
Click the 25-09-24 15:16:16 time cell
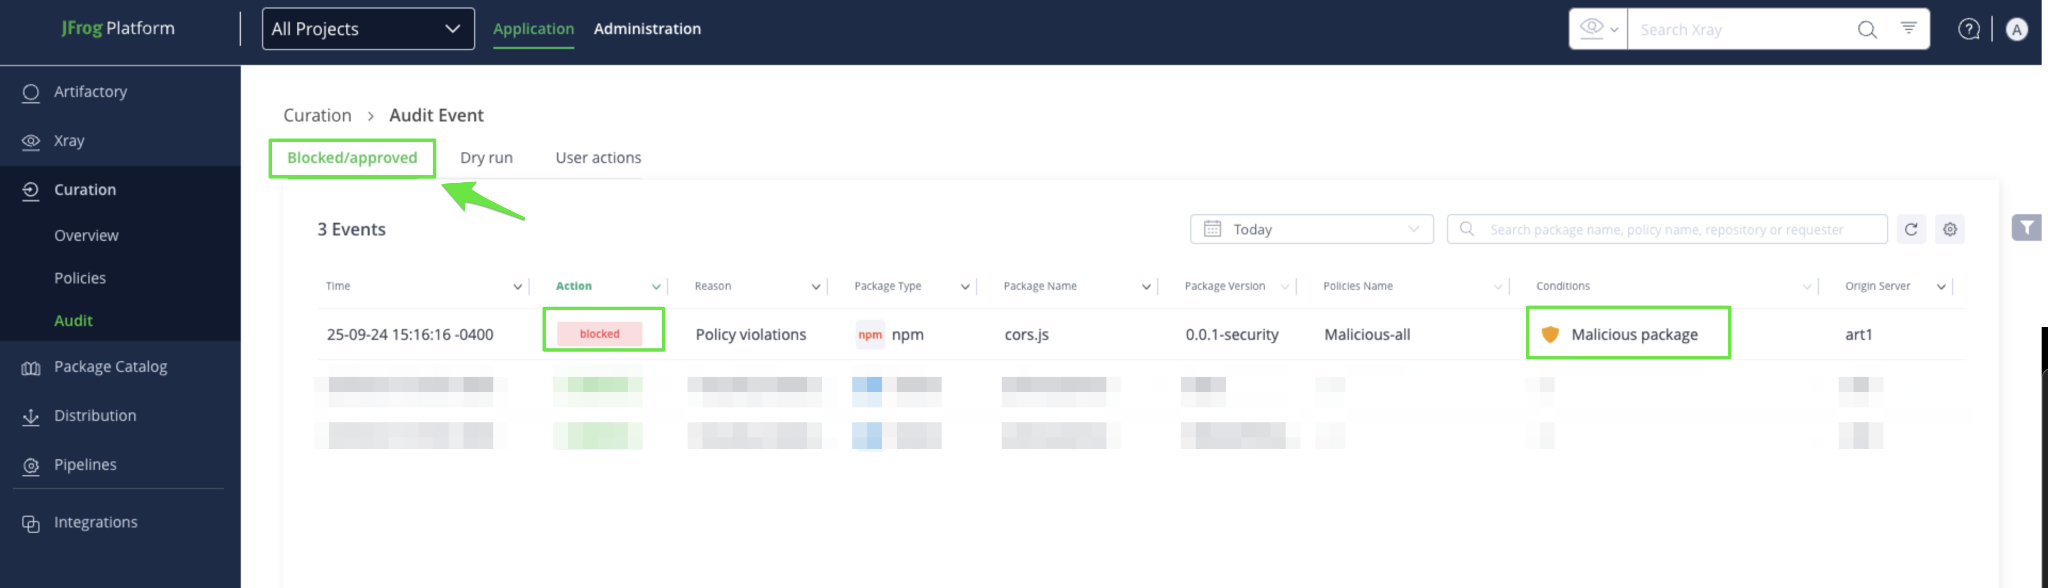[x=410, y=335]
